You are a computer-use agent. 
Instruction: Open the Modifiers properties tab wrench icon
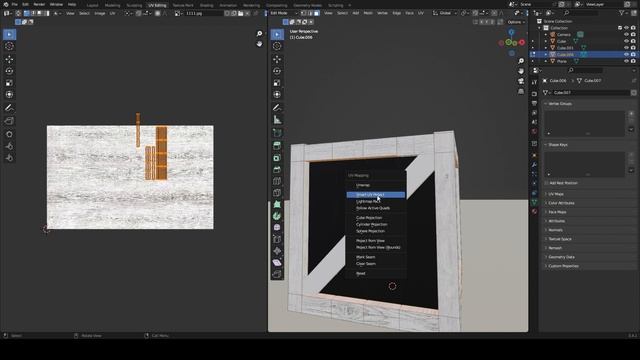[534, 164]
